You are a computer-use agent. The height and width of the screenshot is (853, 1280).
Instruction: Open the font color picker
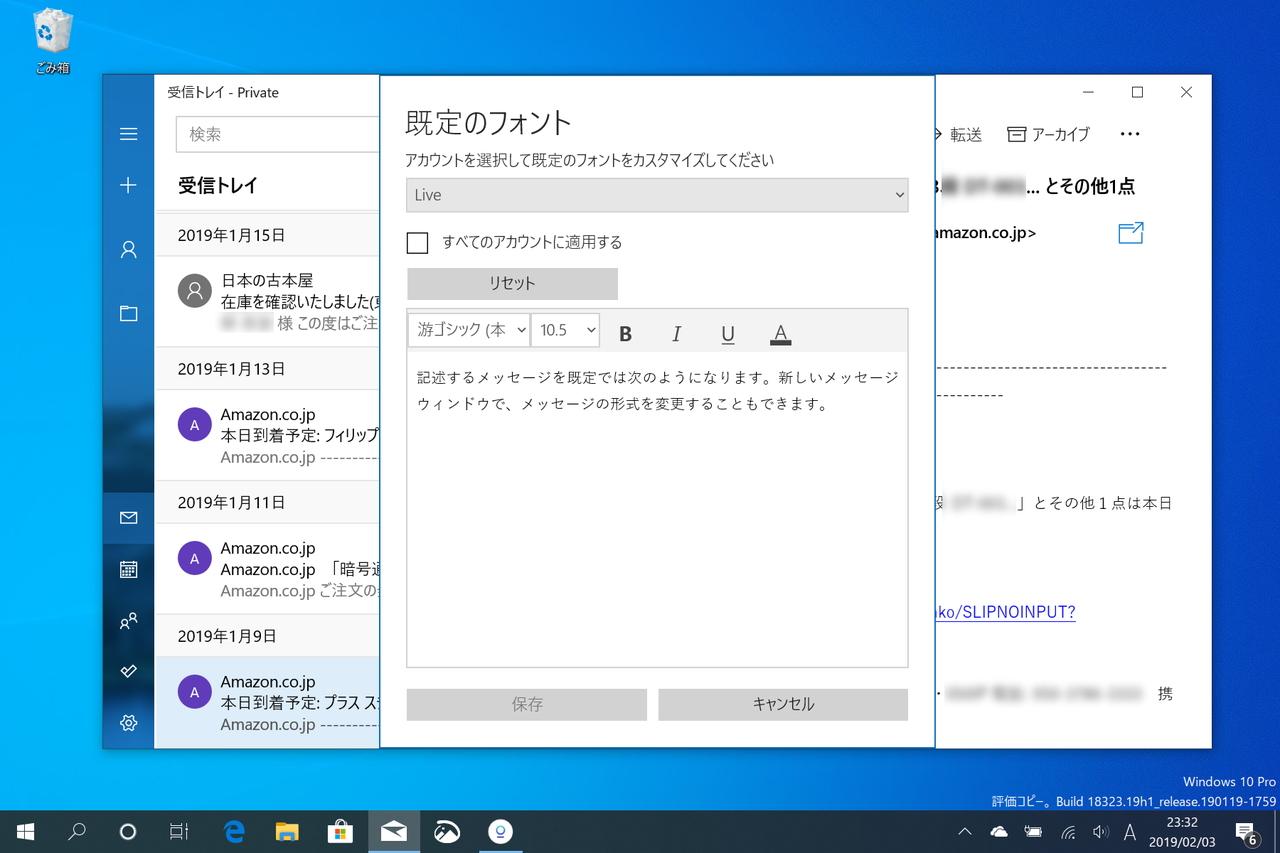[x=780, y=333]
